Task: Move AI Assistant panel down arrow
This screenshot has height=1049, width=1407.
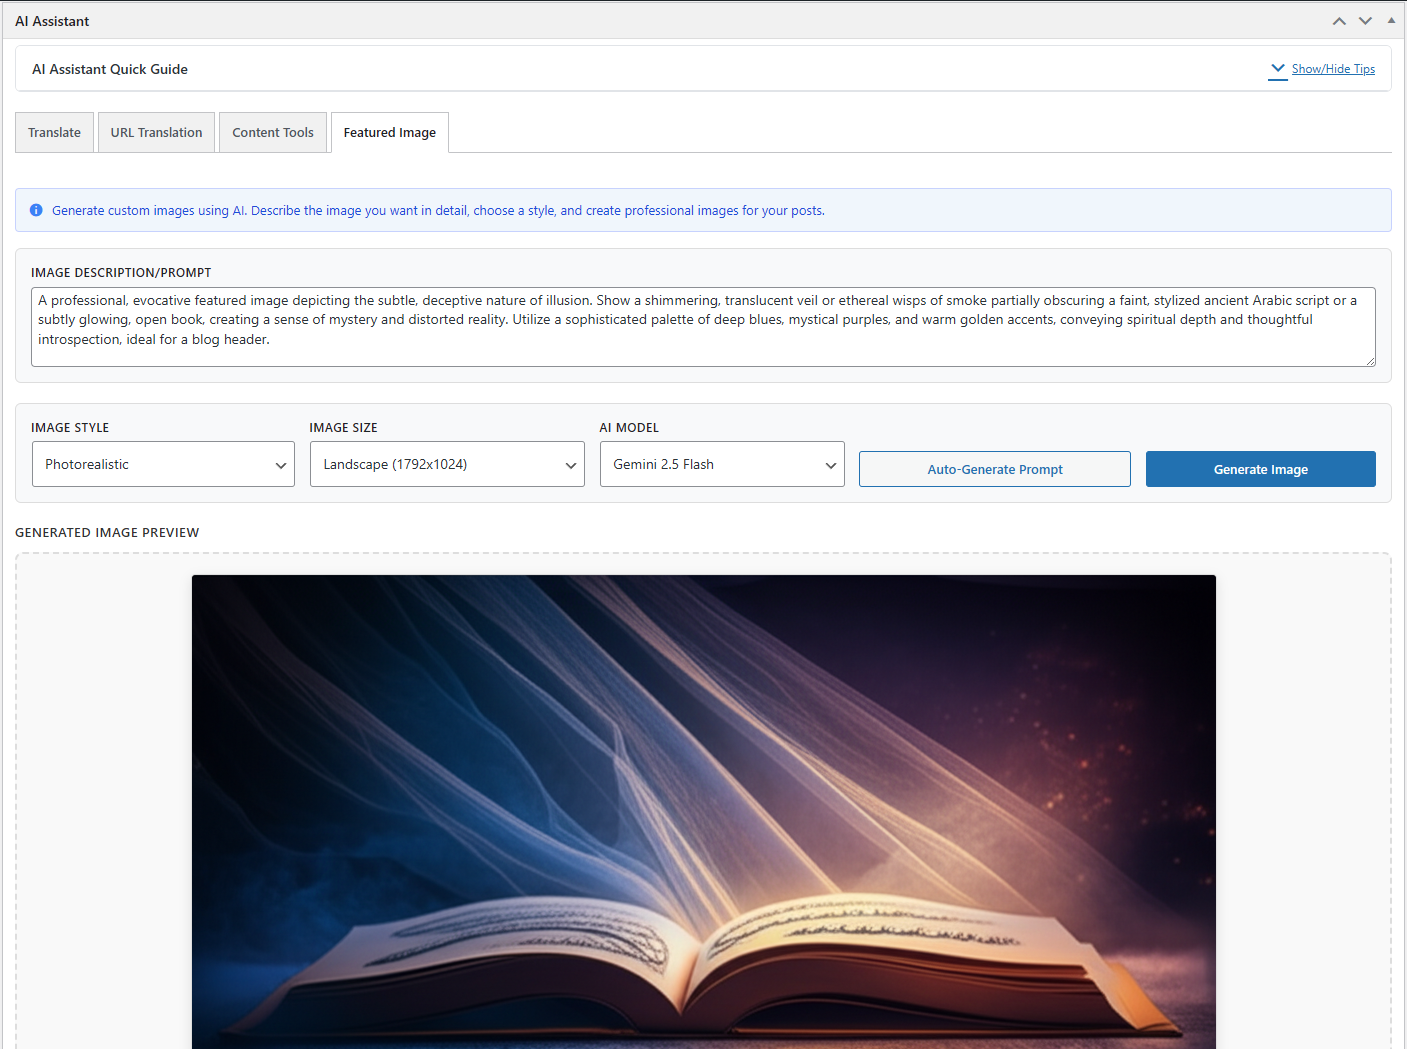Action: coord(1365,21)
